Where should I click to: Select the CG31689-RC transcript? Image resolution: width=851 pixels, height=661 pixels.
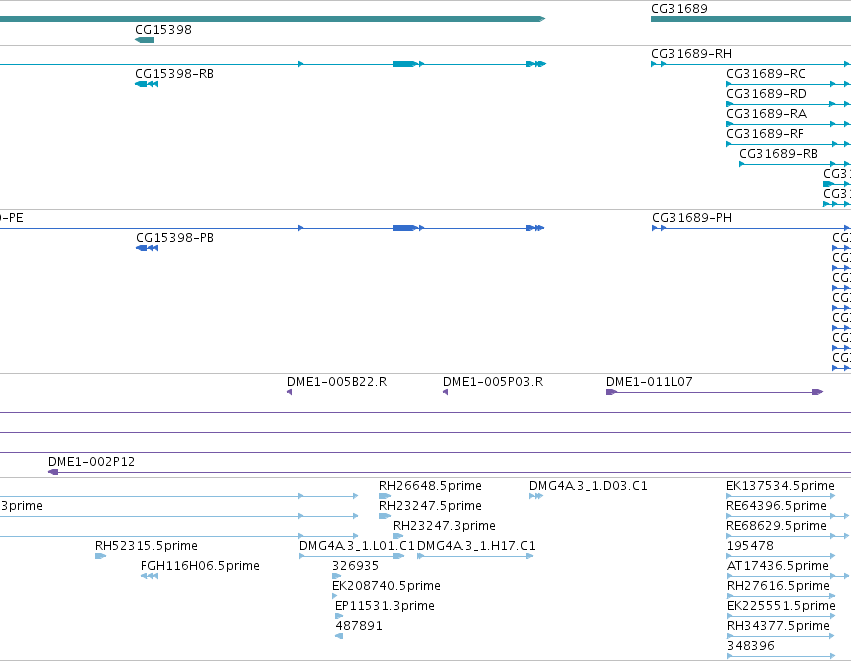pyautogui.click(x=766, y=74)
